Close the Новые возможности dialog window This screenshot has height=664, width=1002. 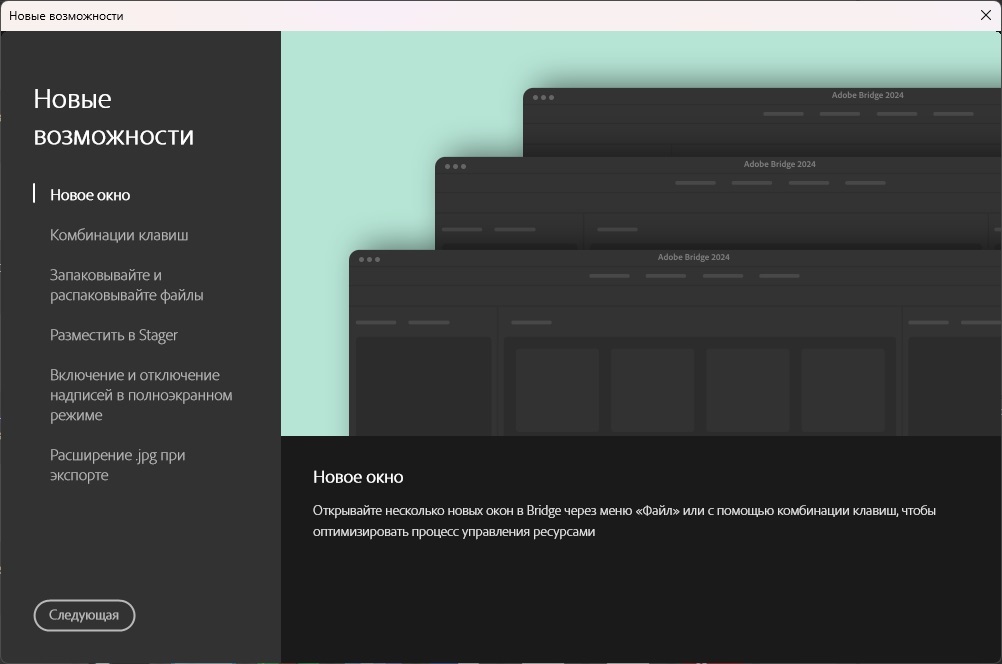click(x=985, y=15)
